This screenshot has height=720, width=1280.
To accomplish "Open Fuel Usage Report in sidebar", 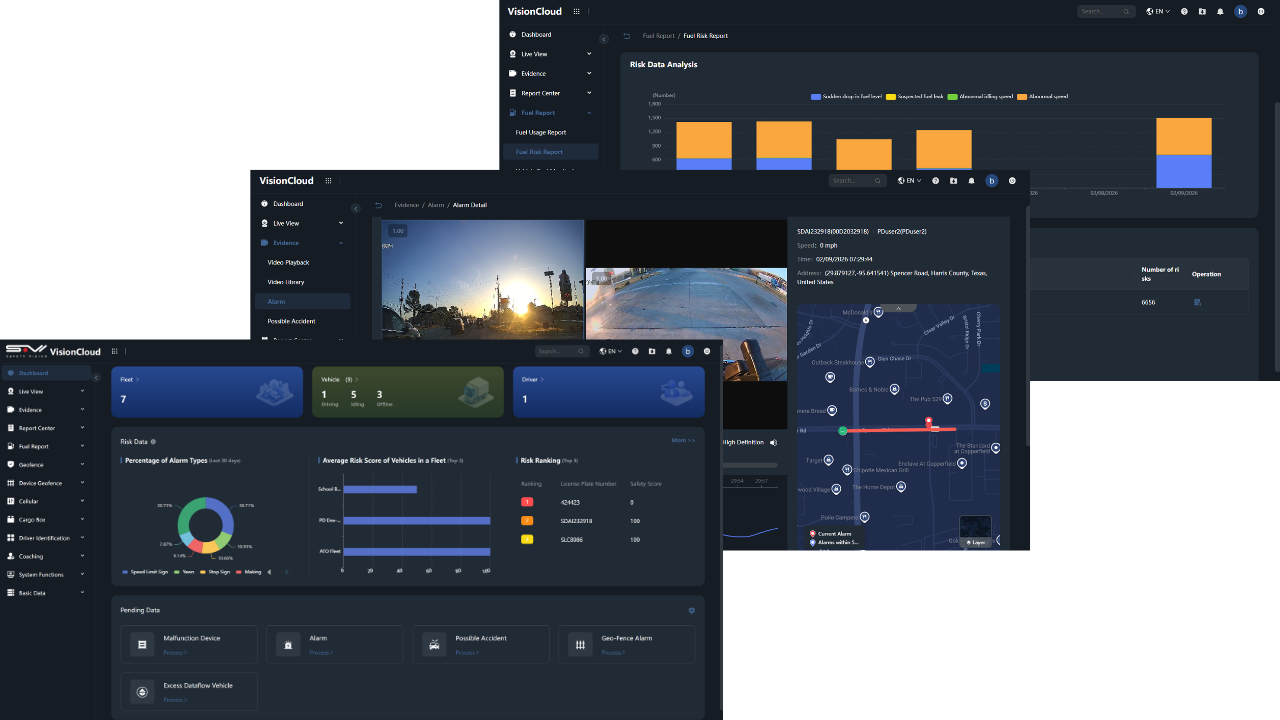I will (541, 132).
